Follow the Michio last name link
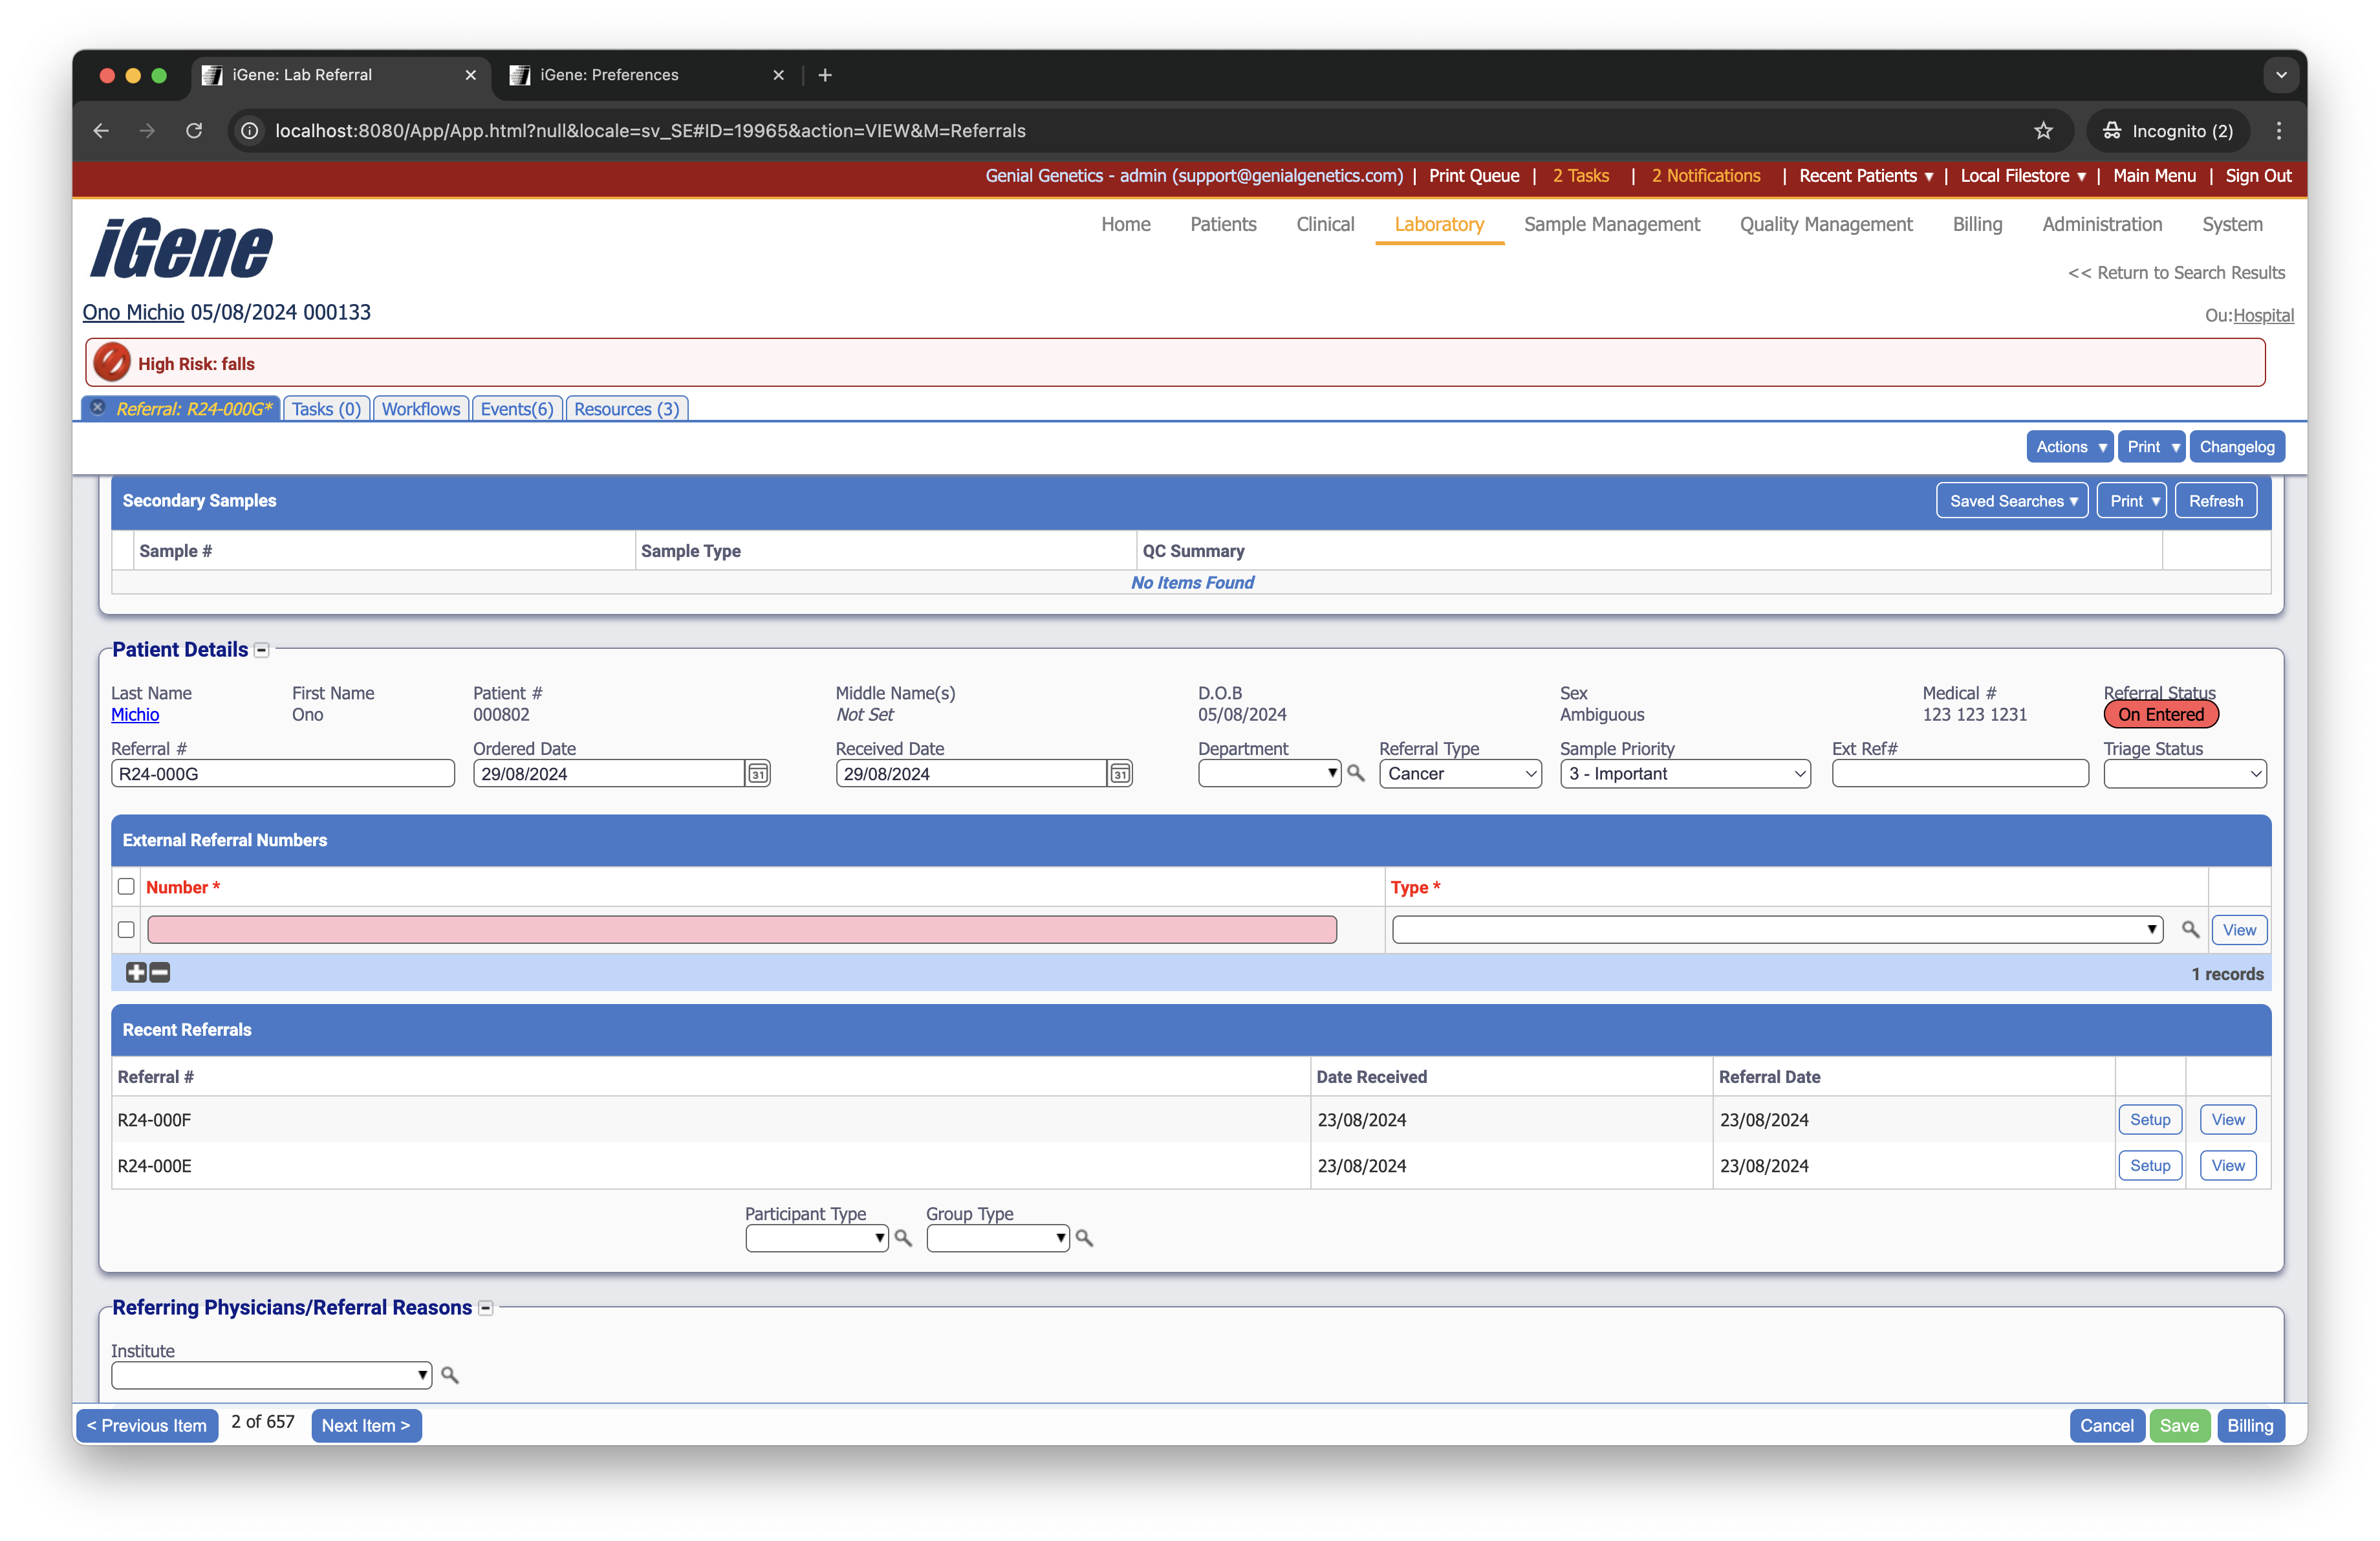The image size is (2380, 1541). 135,714
